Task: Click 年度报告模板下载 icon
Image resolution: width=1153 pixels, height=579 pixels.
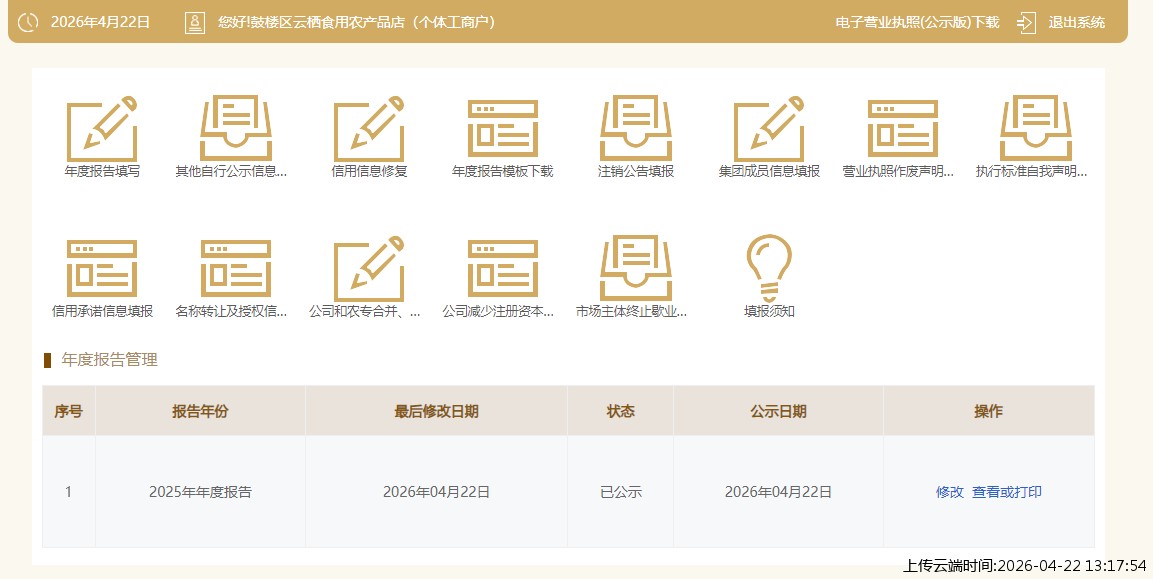Action: (502, 129)
